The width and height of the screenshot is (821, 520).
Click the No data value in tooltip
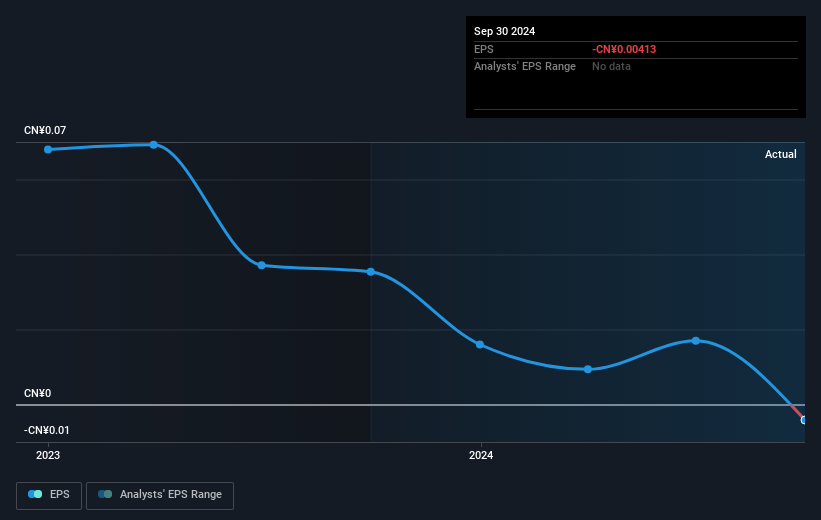[x=611, y=67]
